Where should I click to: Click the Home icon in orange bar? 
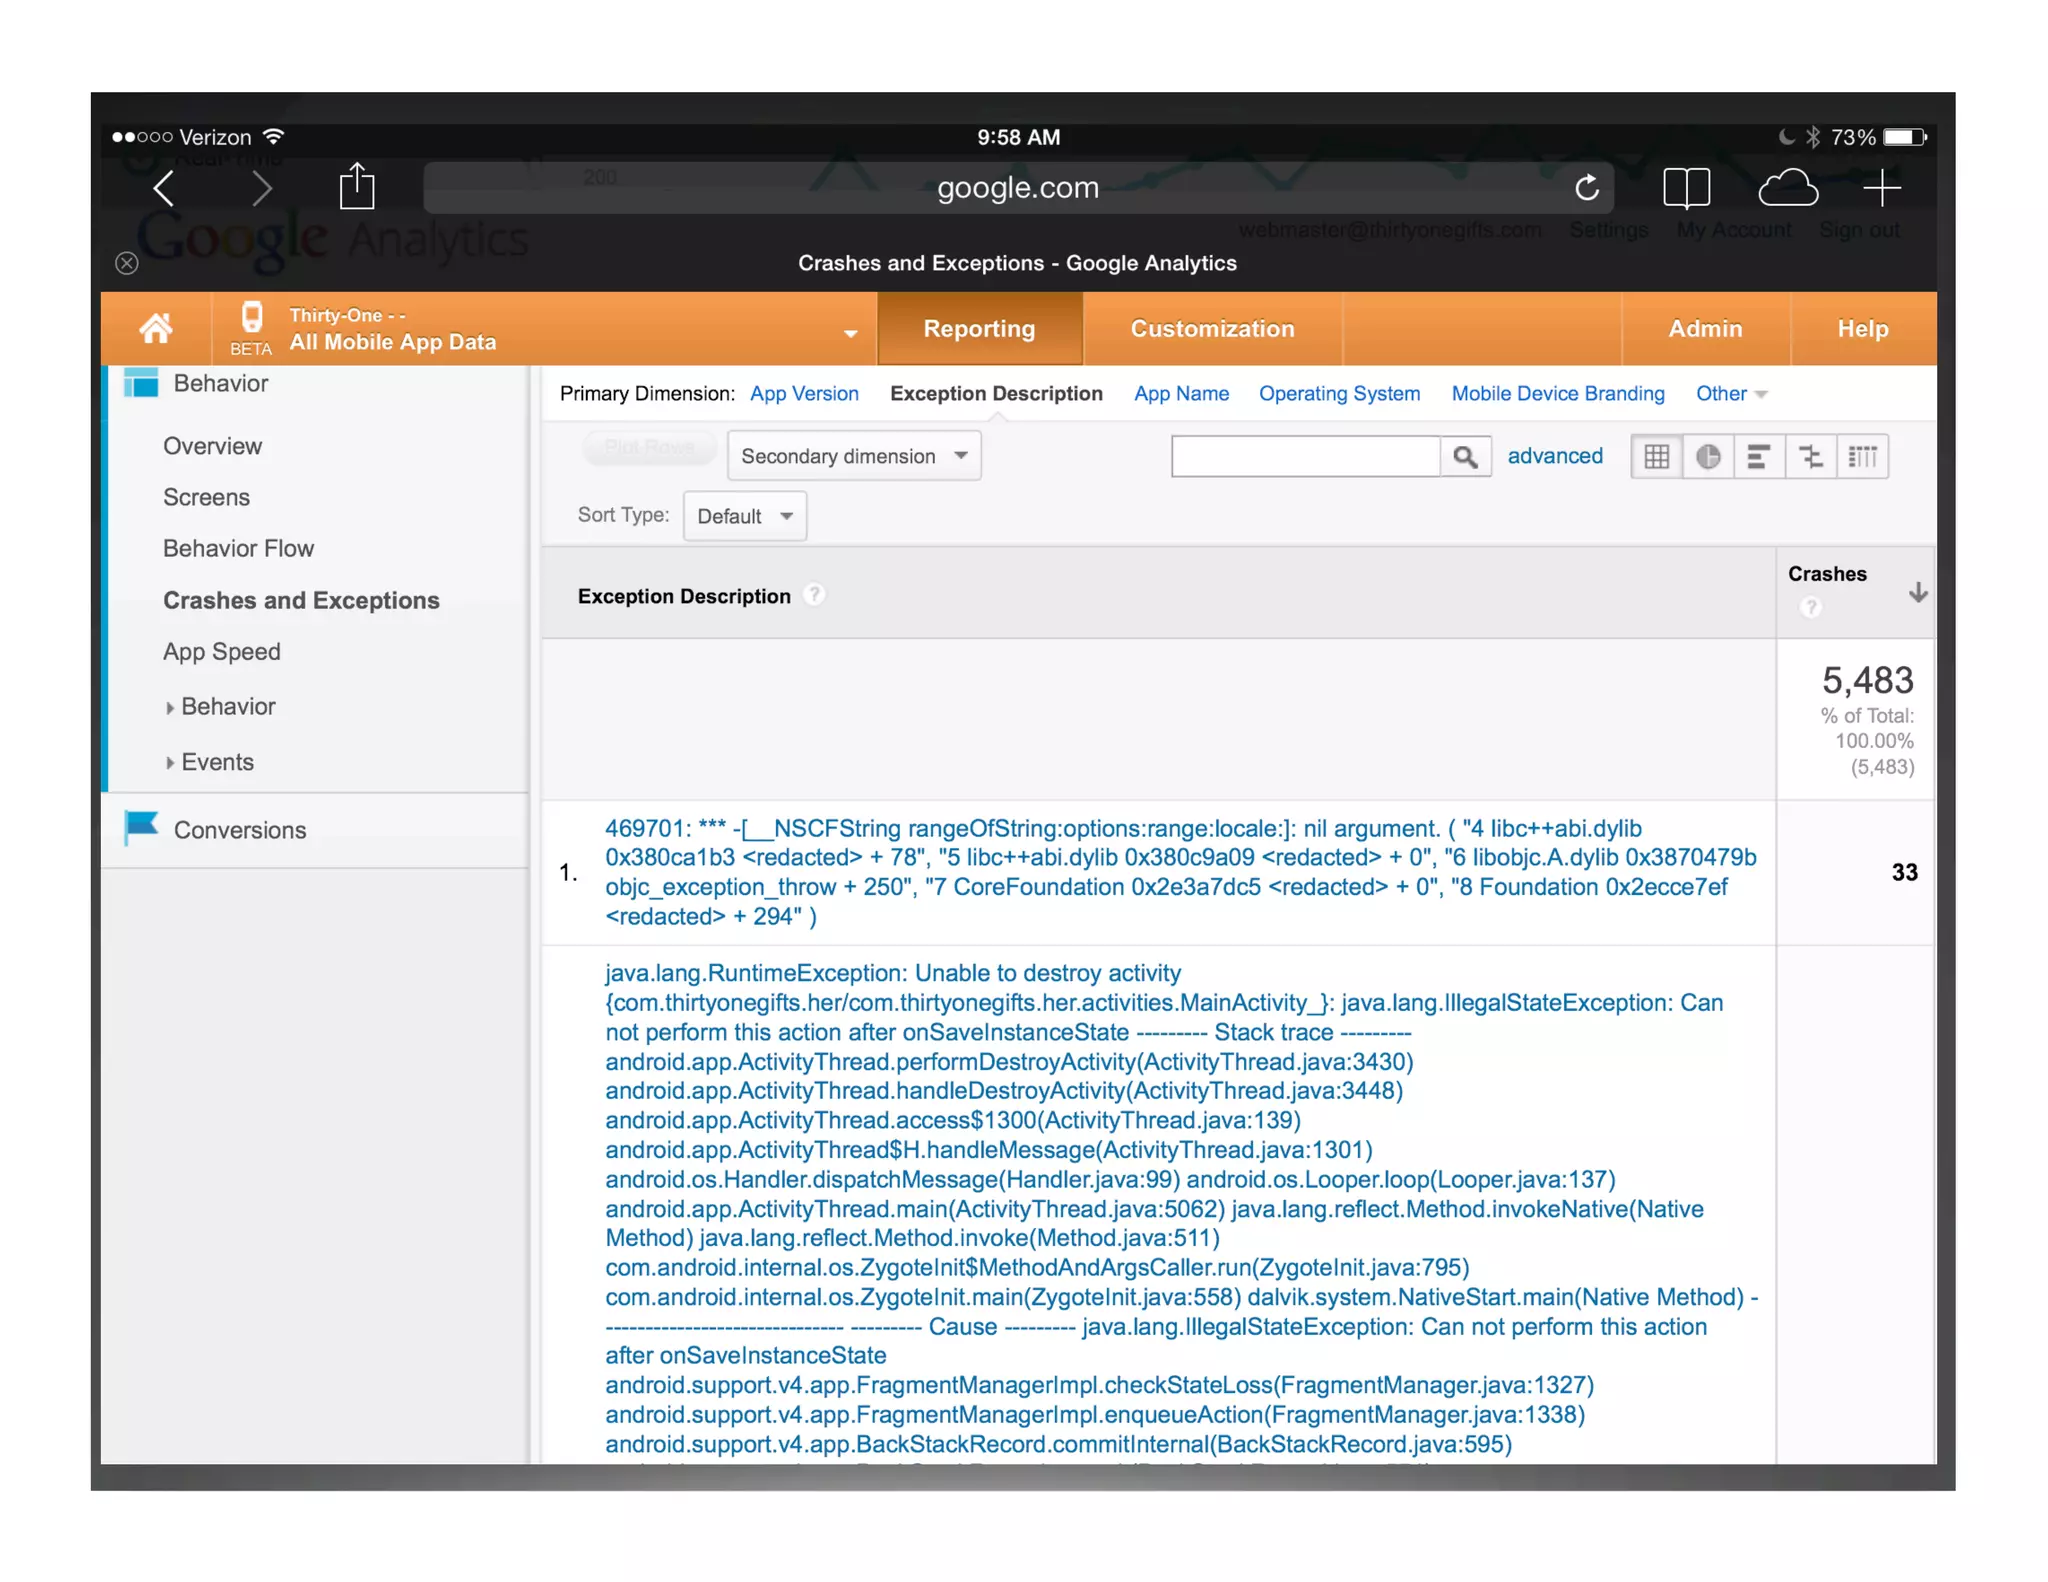coord(156,328)
